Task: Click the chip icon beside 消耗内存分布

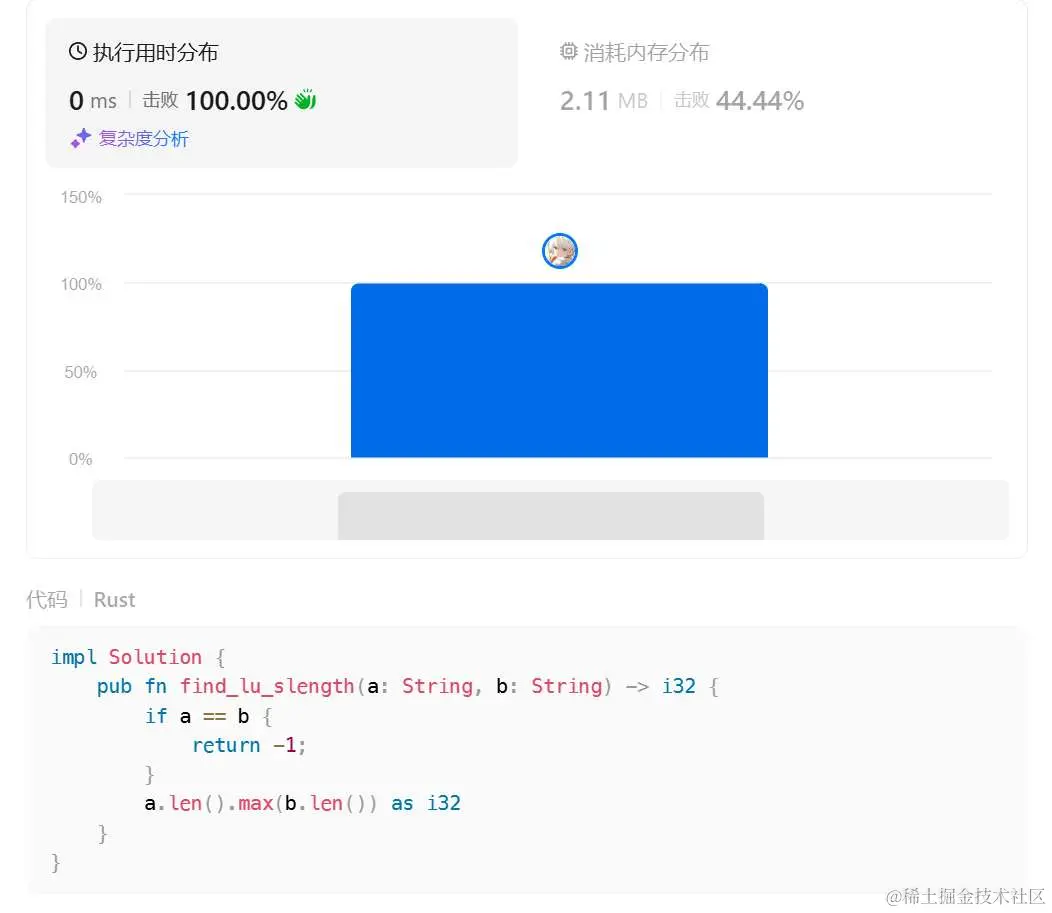Action: [x=568, y=52]
